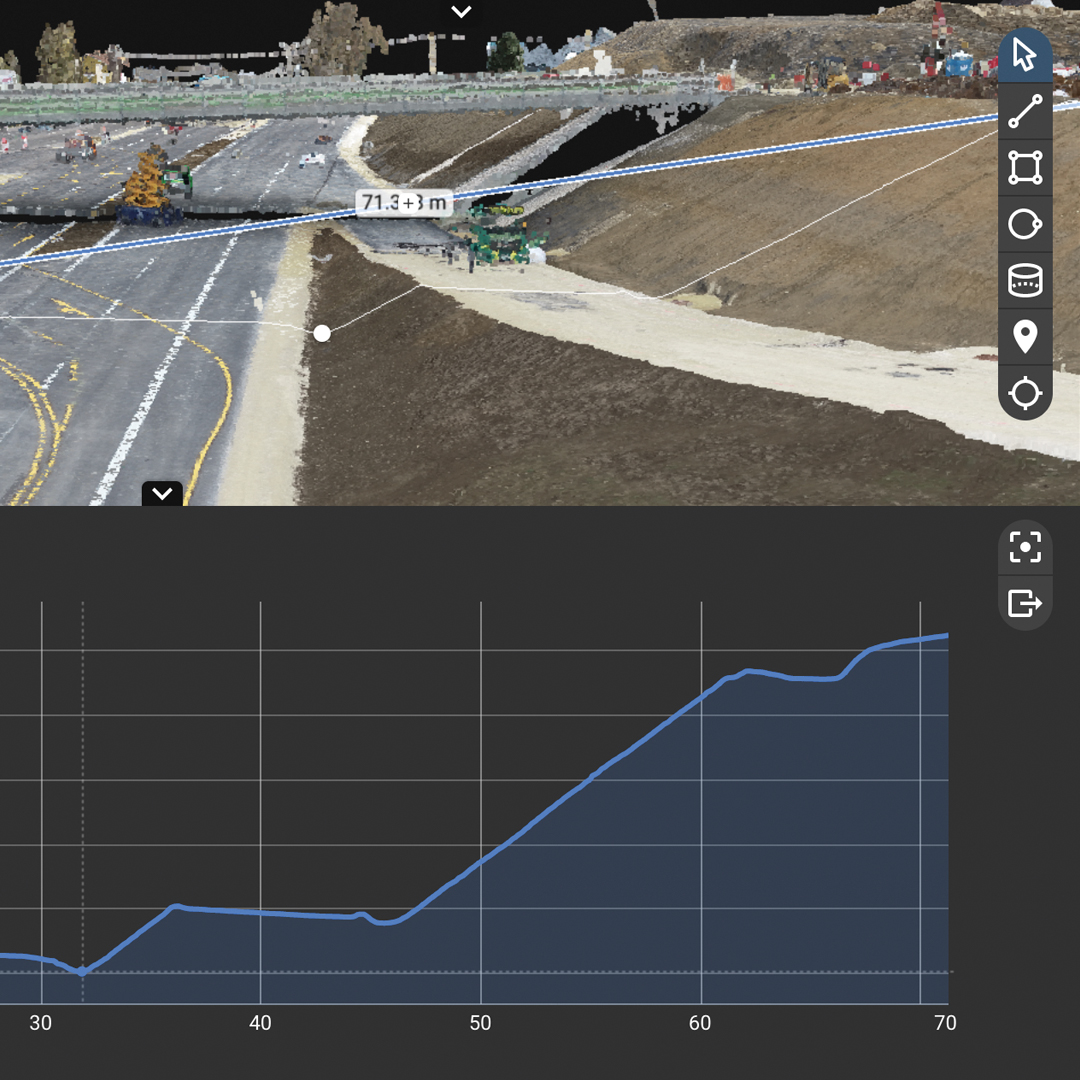The height and width of the screenshot is (1080, 1080).
Task: Click the 50 tick on distance axis
Action: (x=481, y=1023)
